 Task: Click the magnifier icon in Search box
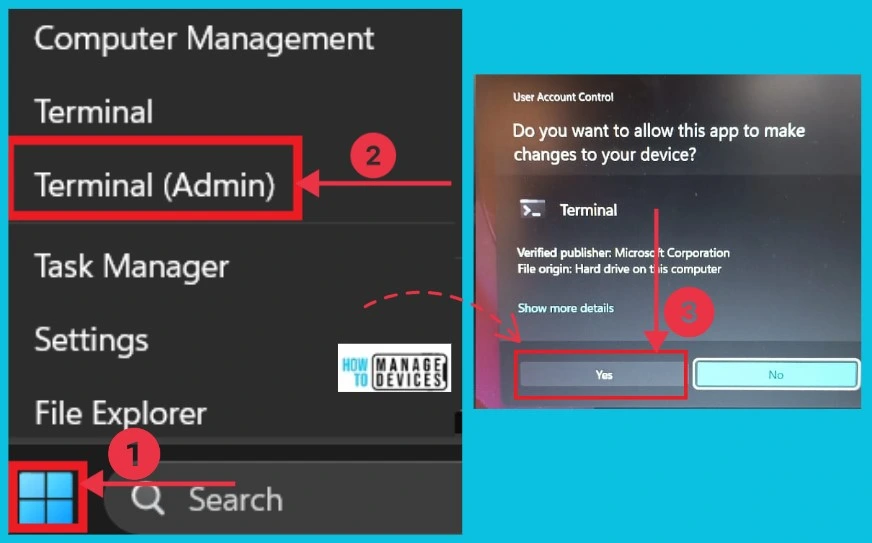click(x=148, y=499)
